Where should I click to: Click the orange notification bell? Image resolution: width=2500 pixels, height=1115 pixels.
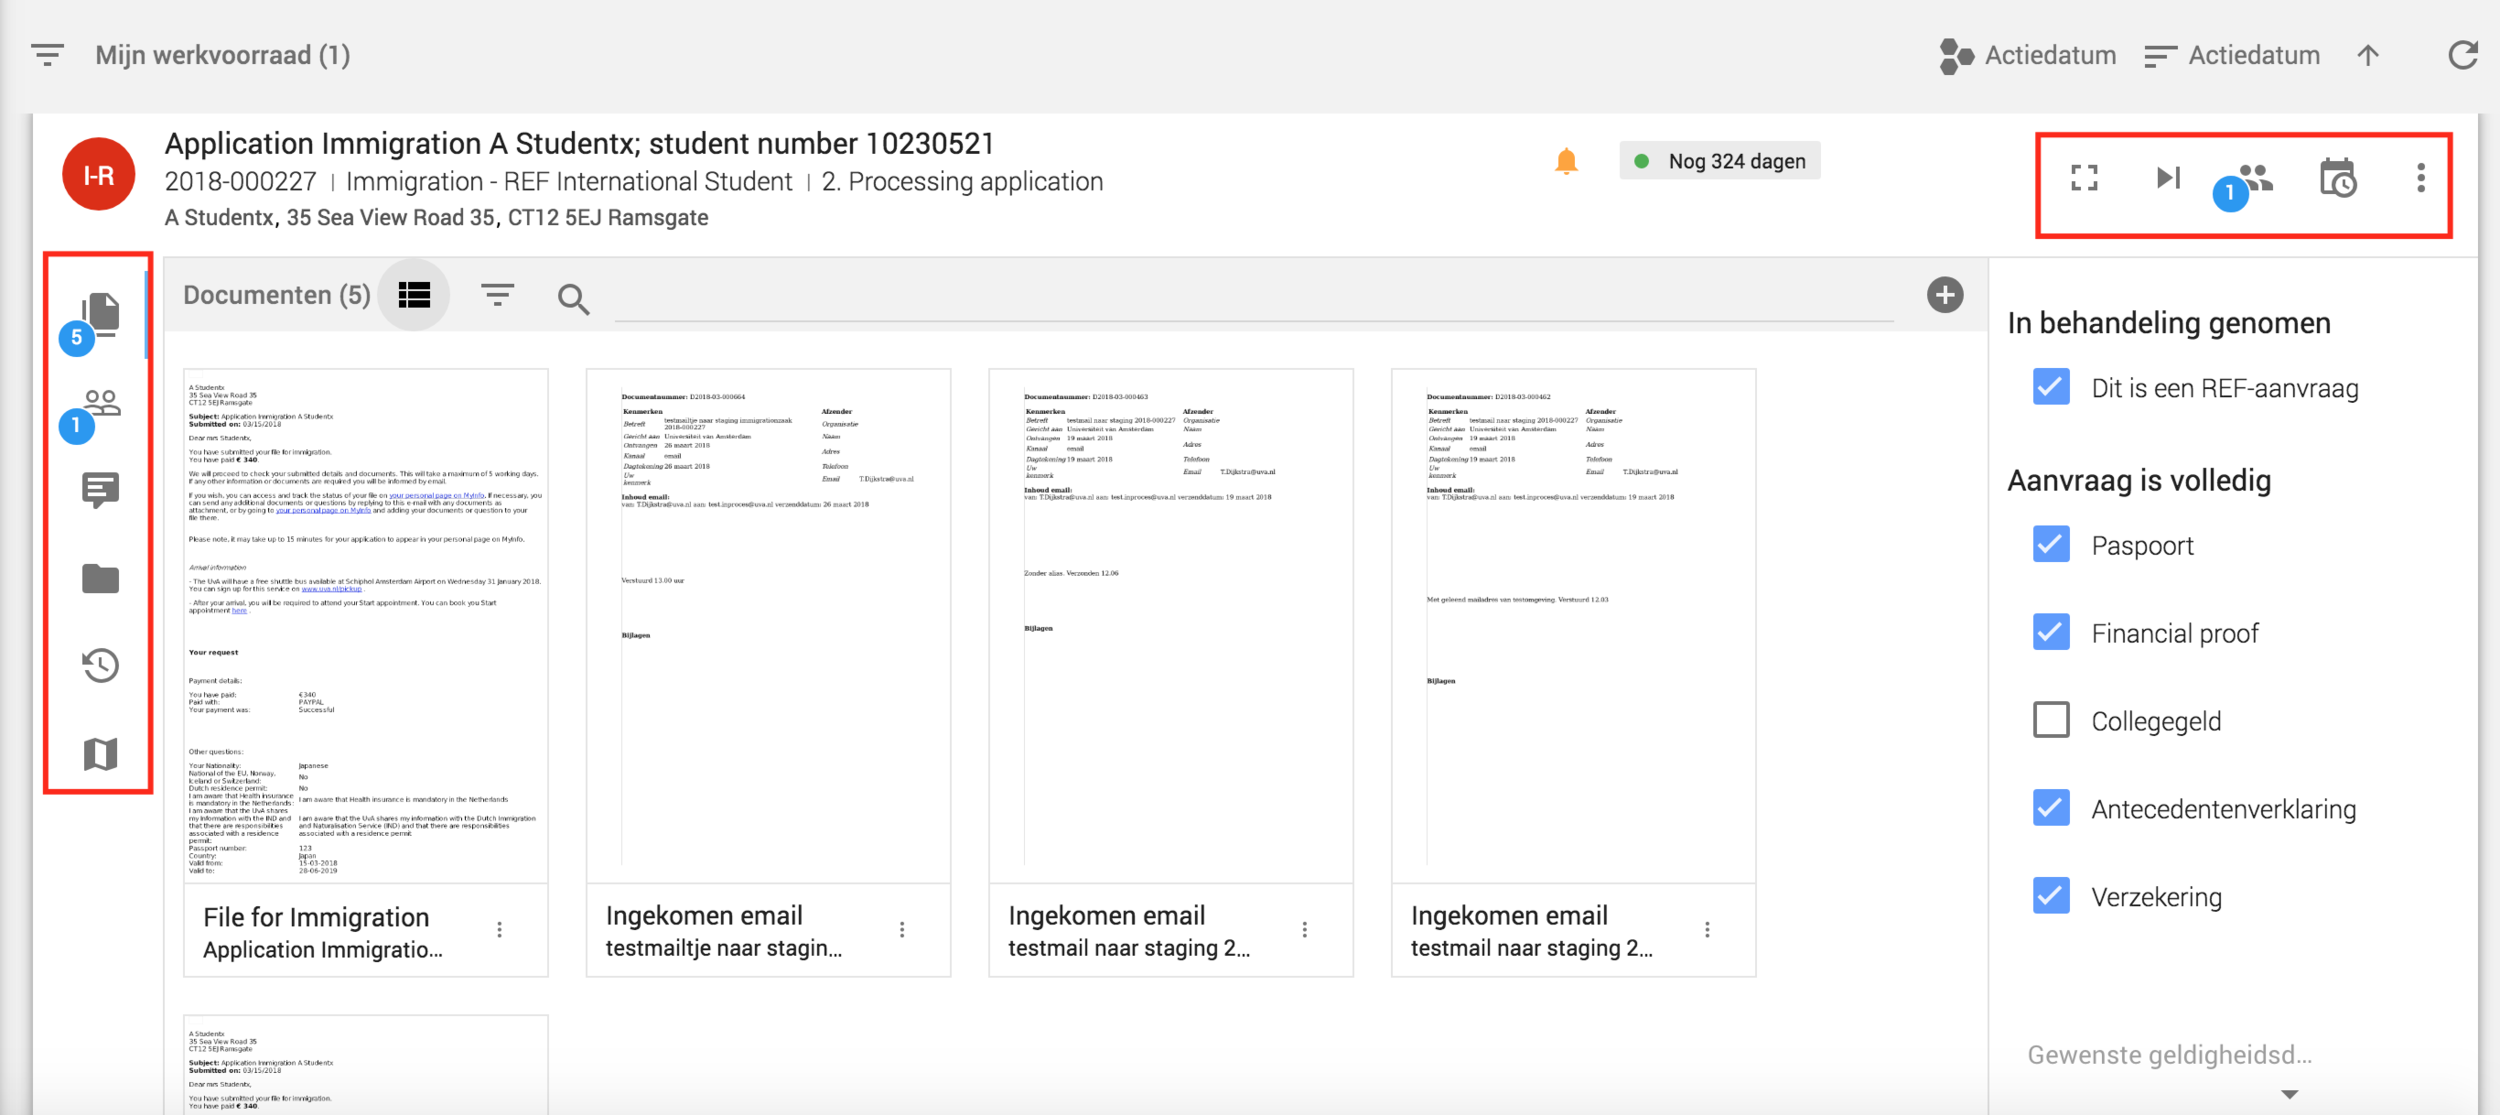click(1566, 161)
